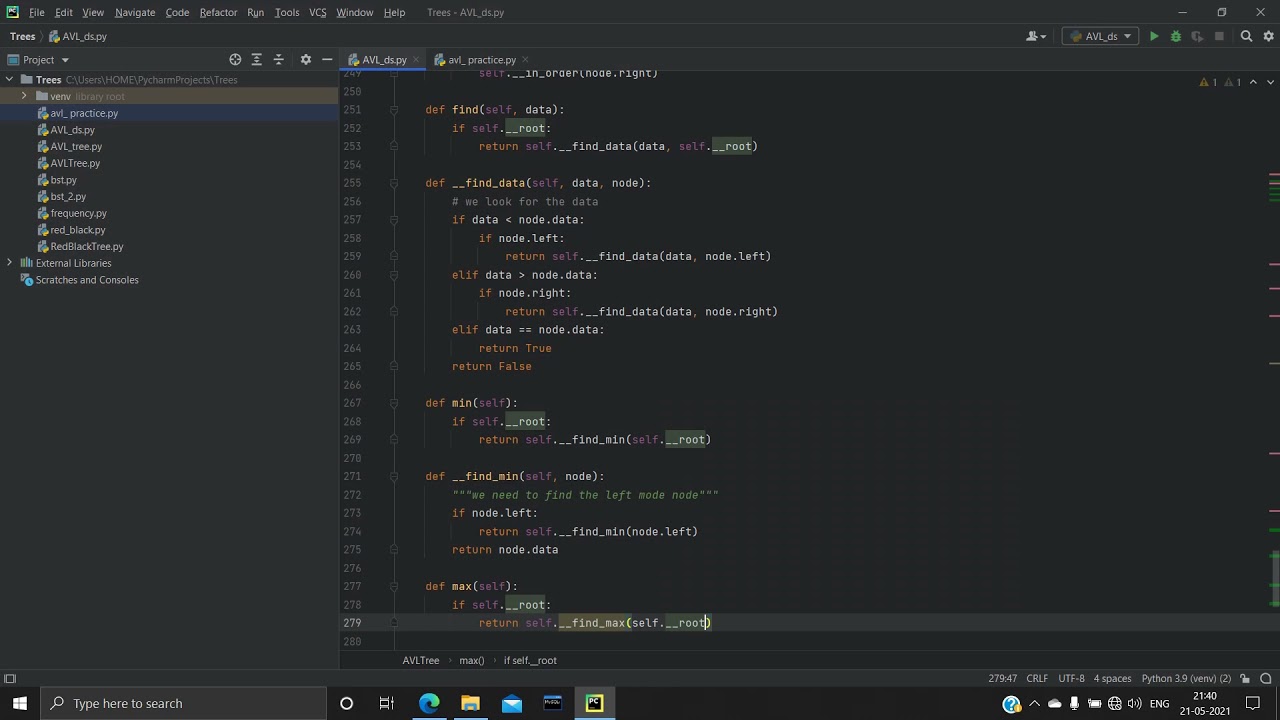Start debugging with the Debug icon
The image size is (1280, 720).
click(x=1176, y=36)
